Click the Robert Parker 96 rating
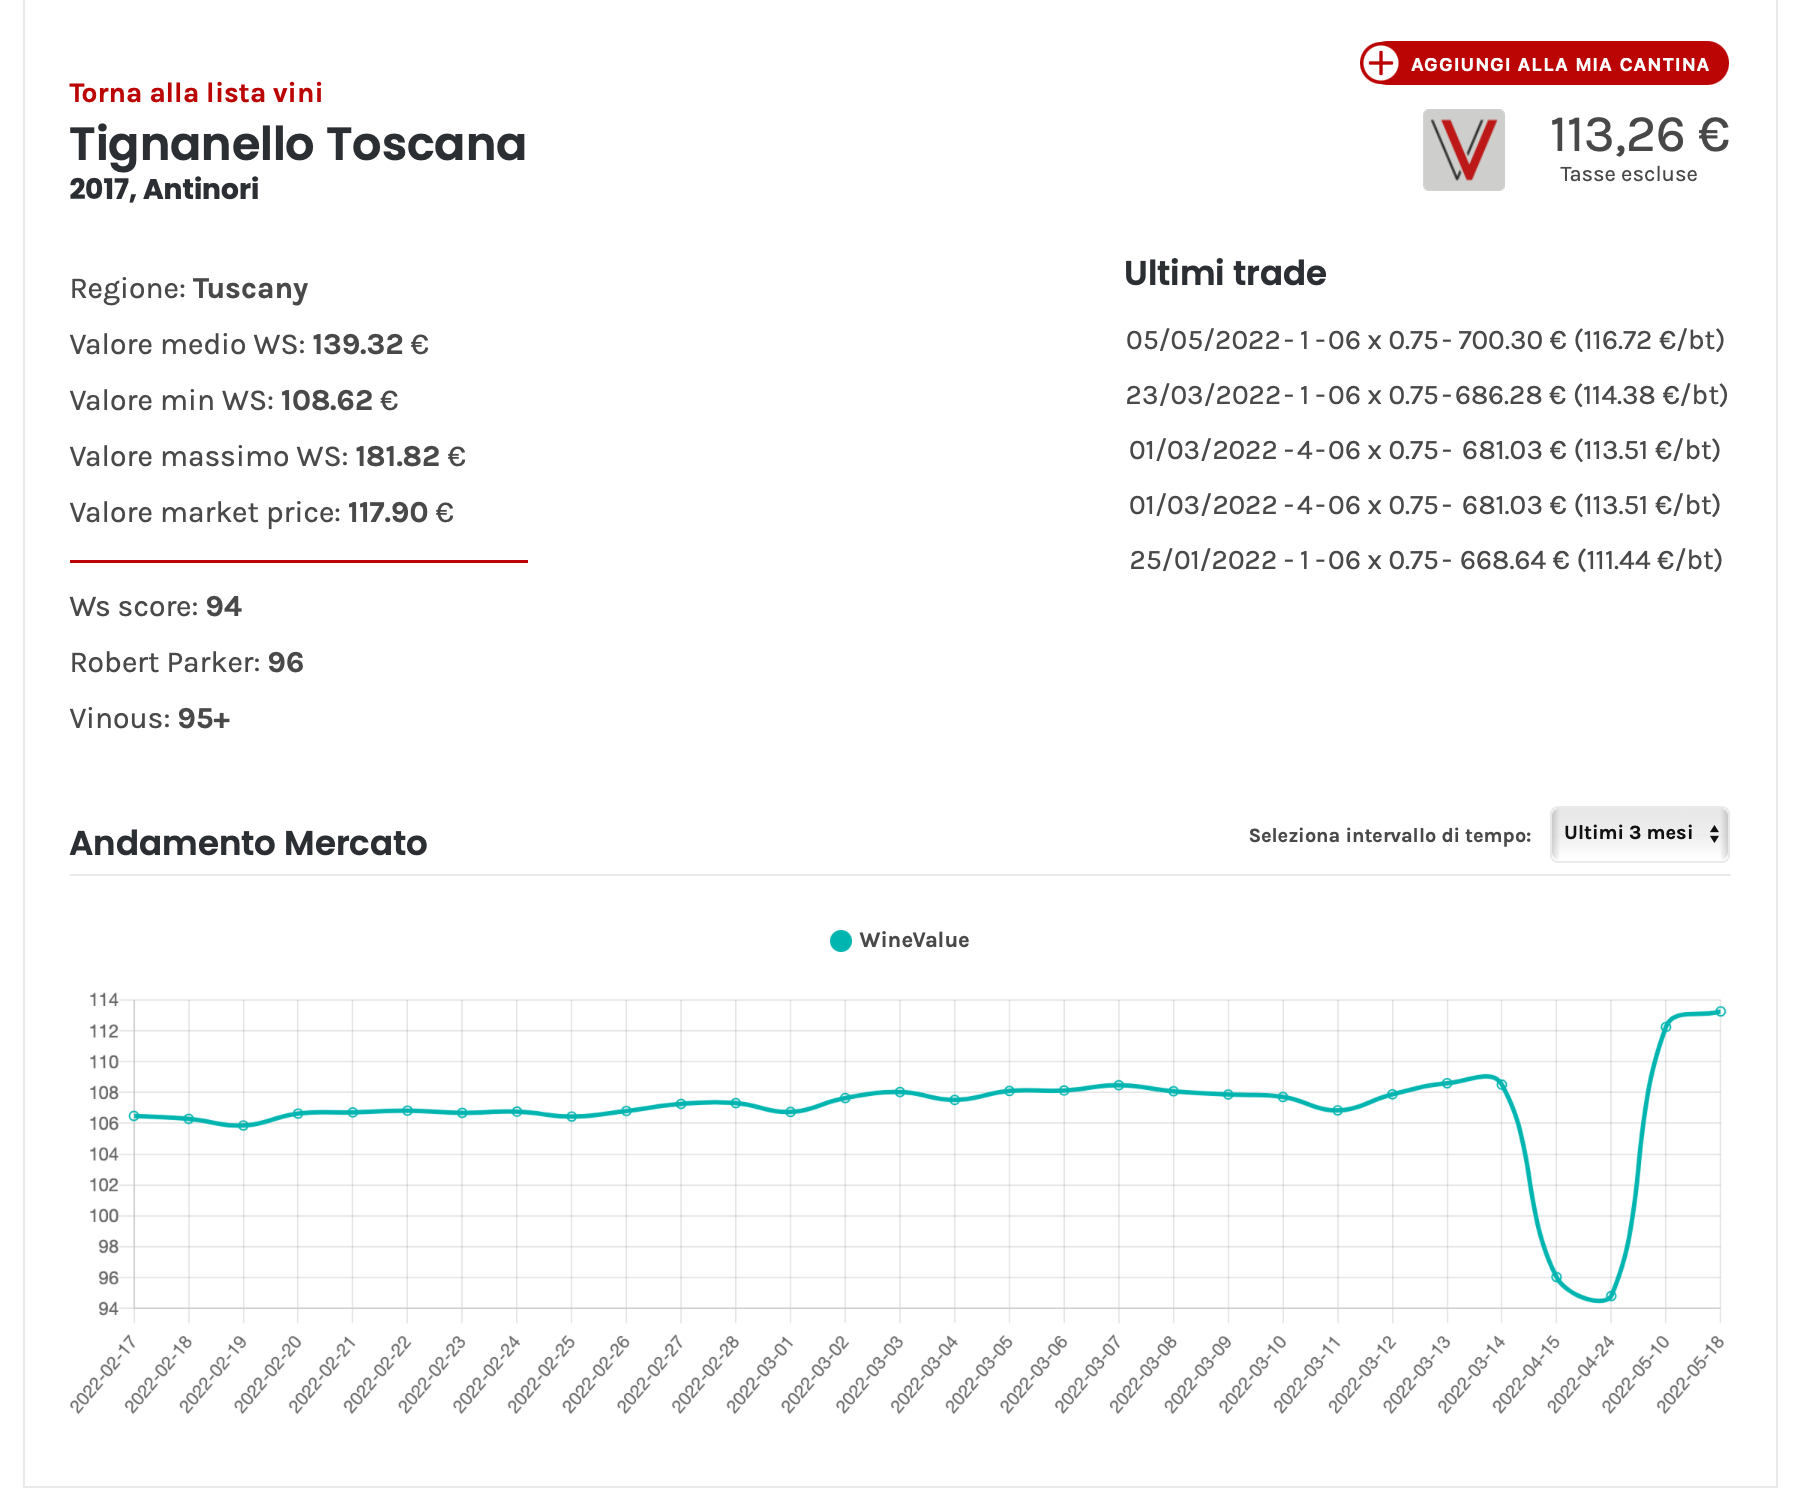Image resolution: width=1798 pixels, height=1496 pixels. [187, 663]
